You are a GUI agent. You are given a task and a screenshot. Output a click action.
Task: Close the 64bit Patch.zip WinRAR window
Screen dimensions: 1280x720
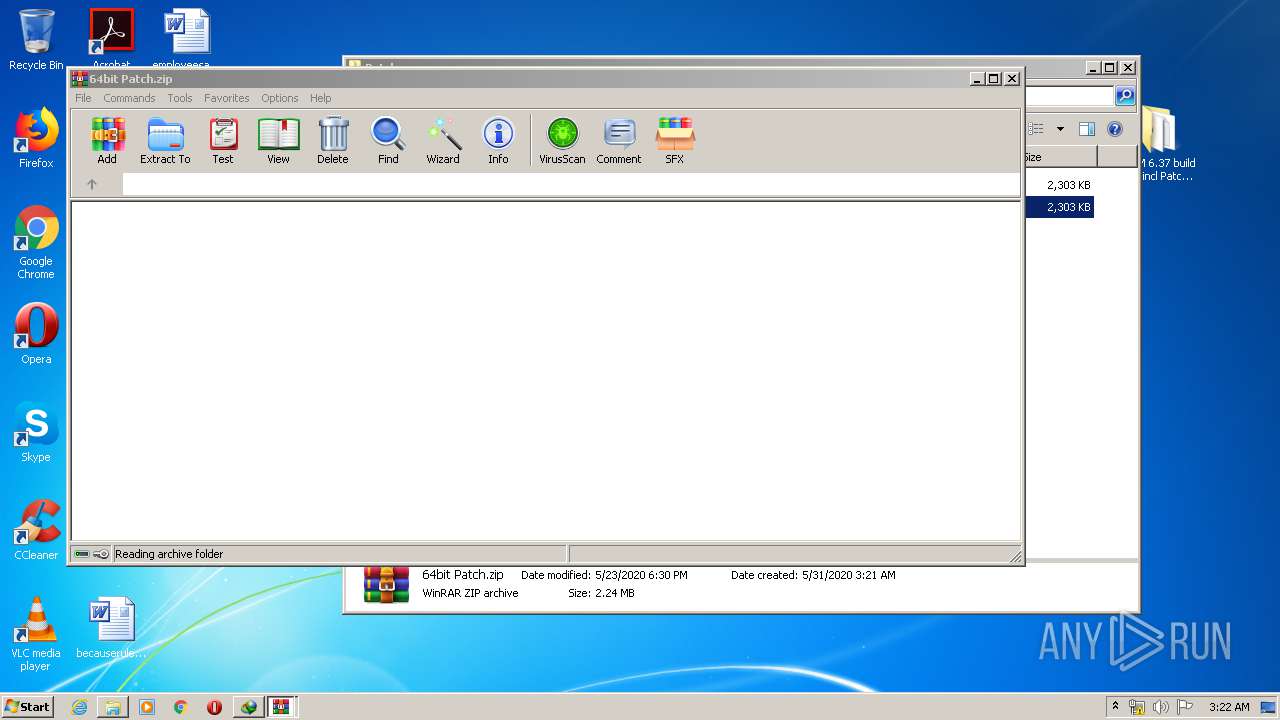tap(1012, 79)
